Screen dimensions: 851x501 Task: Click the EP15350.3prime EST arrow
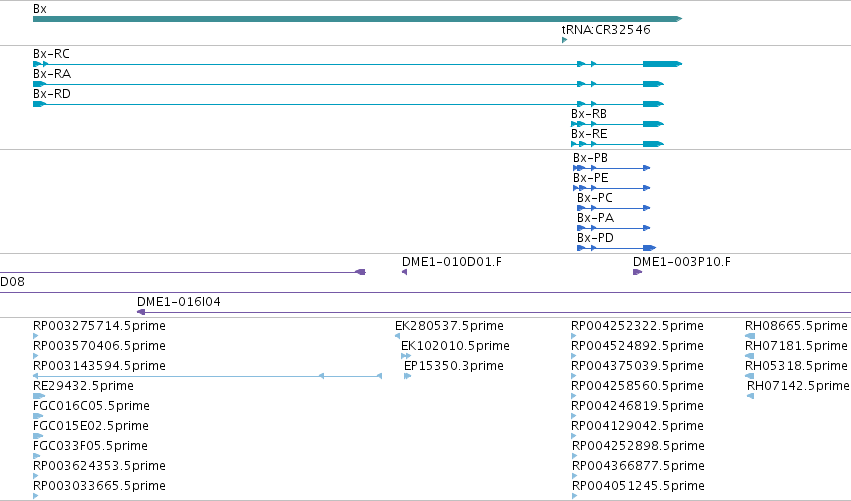tap(408, 376)
